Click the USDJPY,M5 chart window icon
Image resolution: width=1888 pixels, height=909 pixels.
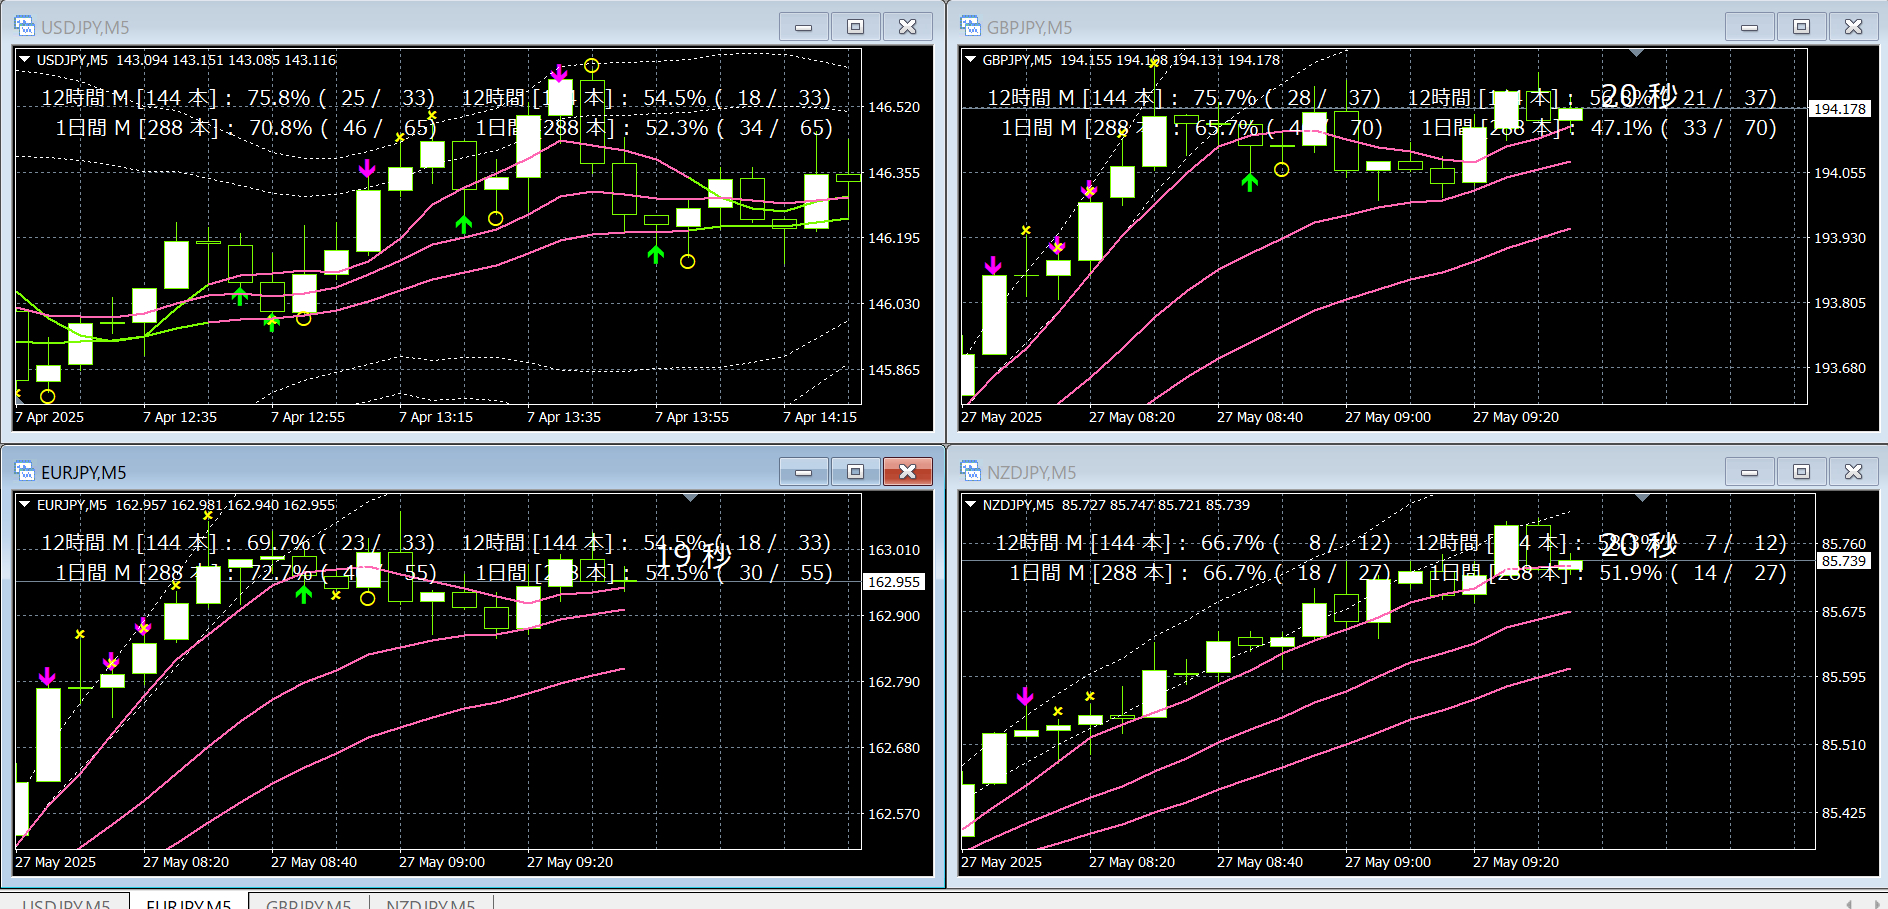24,26
